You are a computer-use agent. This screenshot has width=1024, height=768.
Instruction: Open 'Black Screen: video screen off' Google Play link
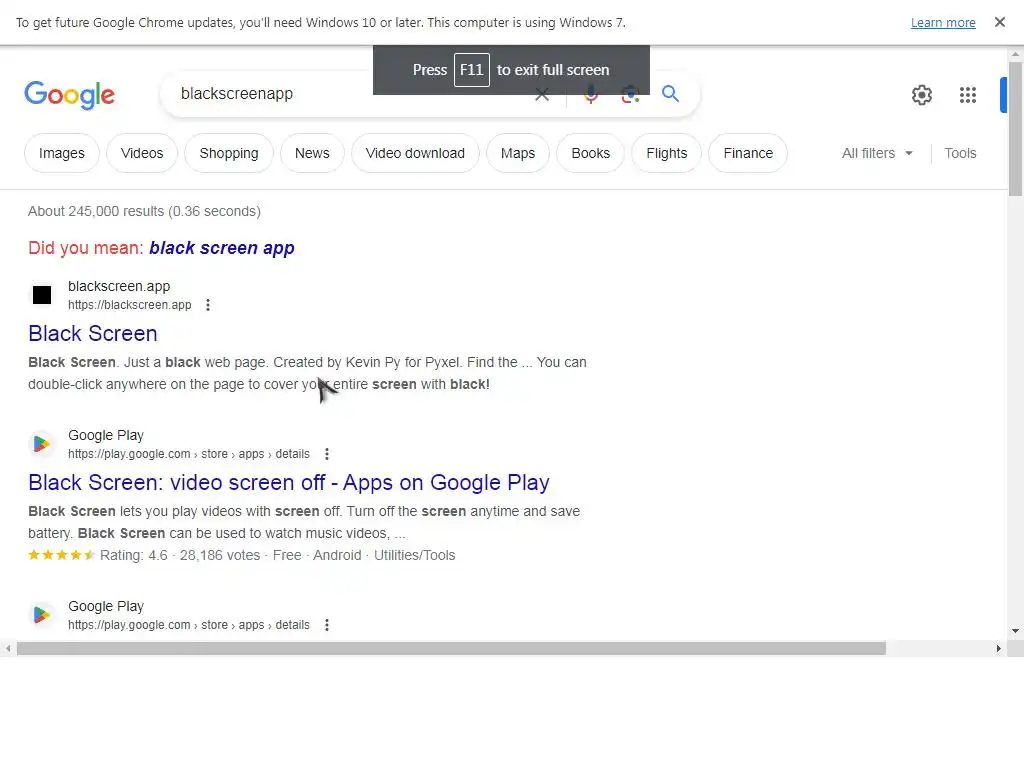[289, 483]
